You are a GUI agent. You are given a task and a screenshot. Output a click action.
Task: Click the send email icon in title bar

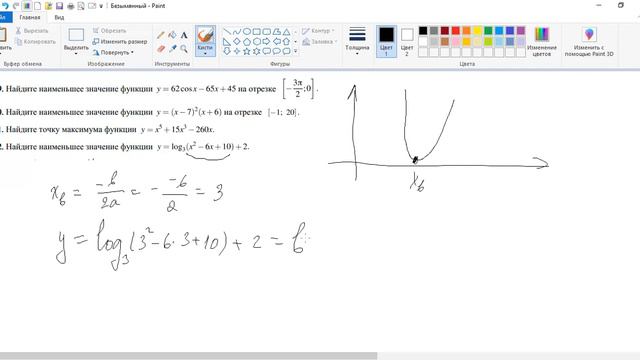92,6
